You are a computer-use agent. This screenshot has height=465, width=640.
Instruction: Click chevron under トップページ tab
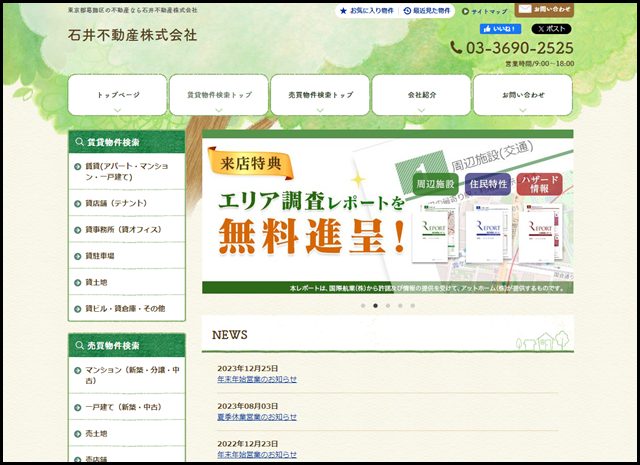pos(118,110)
